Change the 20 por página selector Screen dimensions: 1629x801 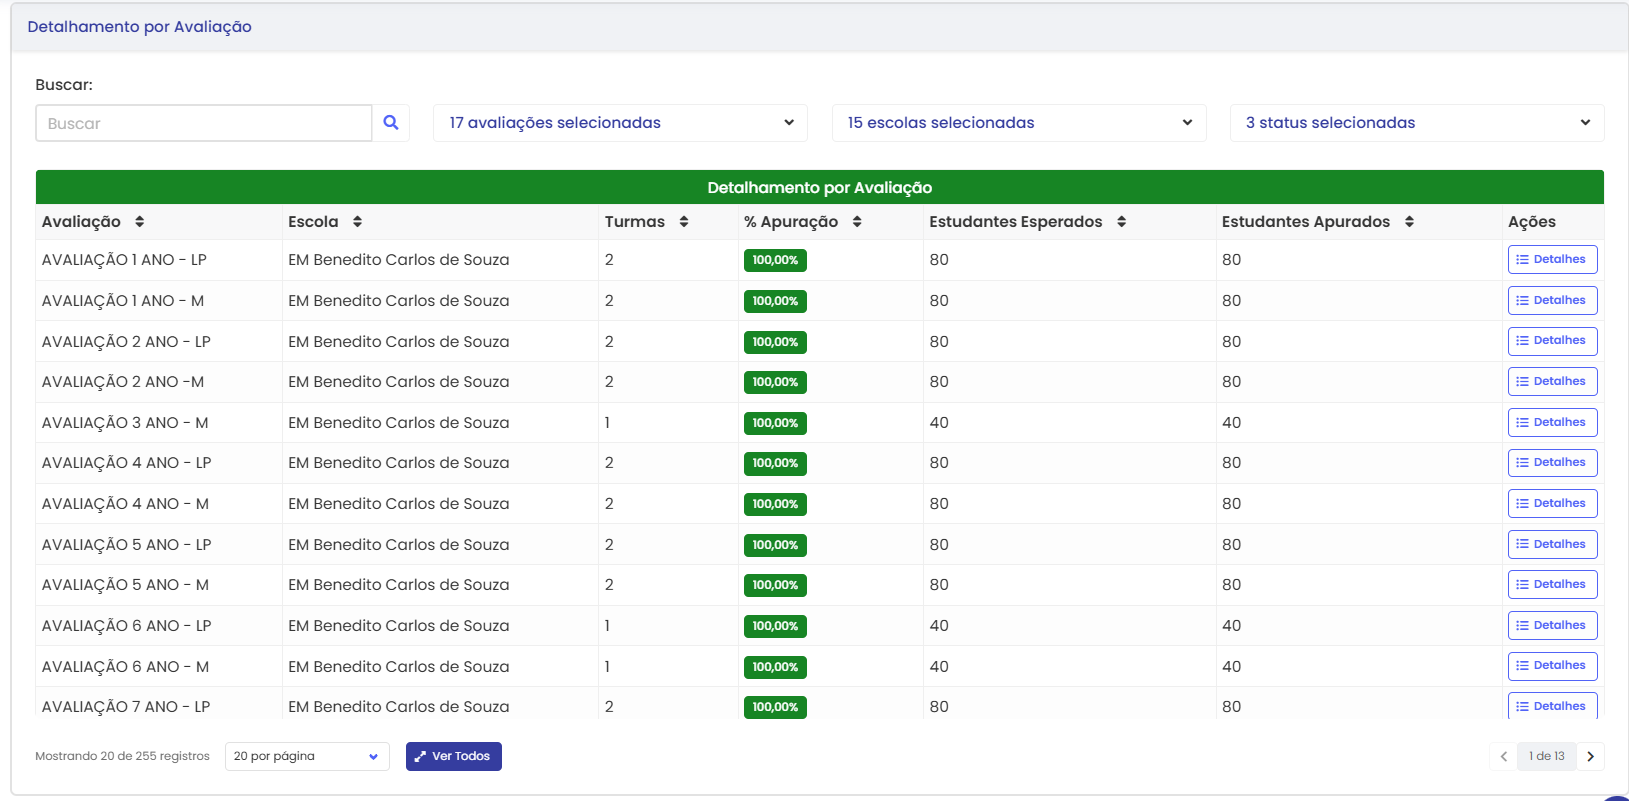point(306,757)
